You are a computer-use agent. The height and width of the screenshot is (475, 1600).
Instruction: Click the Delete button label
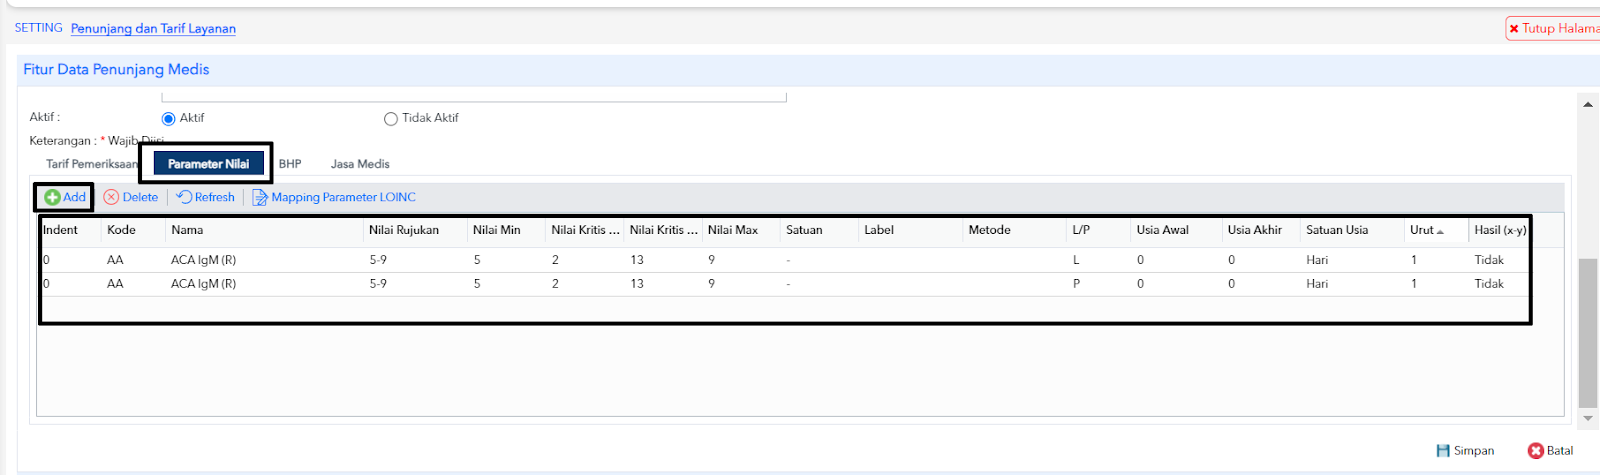tap(140, 197)
